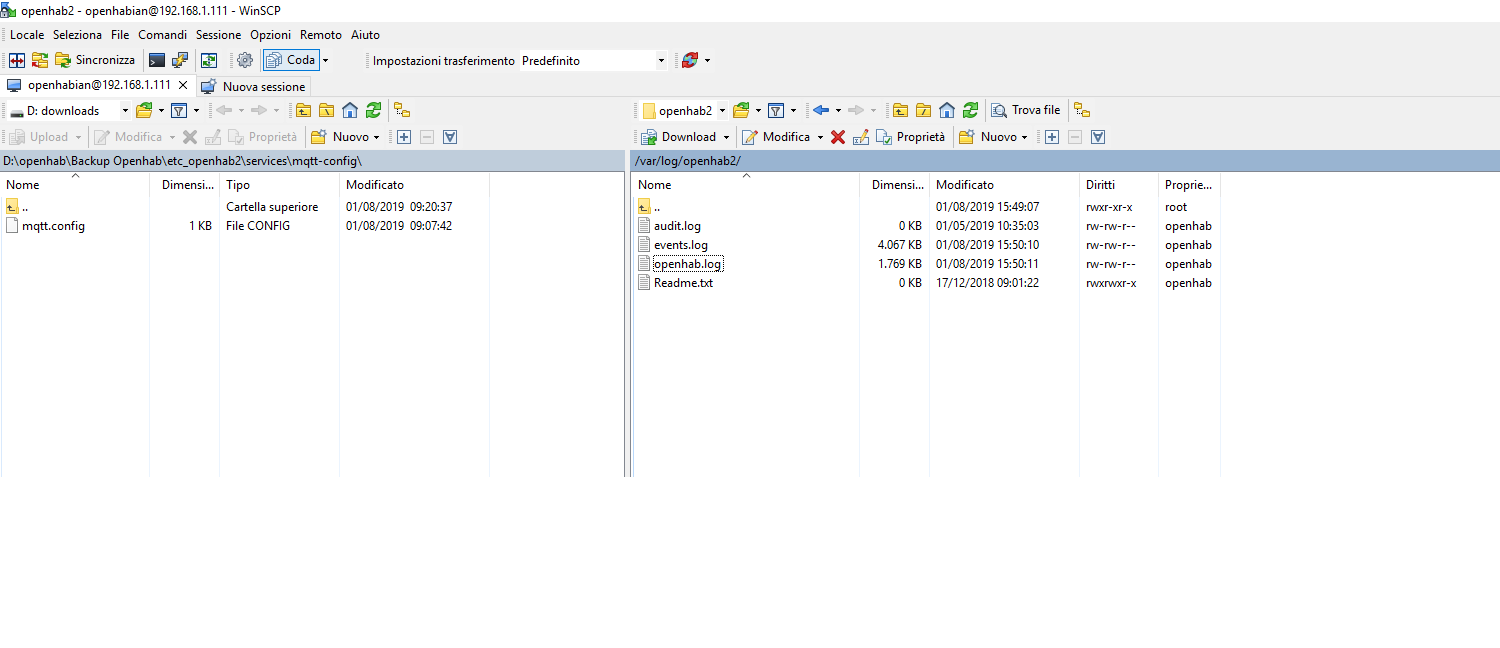Click the Download button
The width and height of the screenshot is (1500, 648).
coord(688,137)
